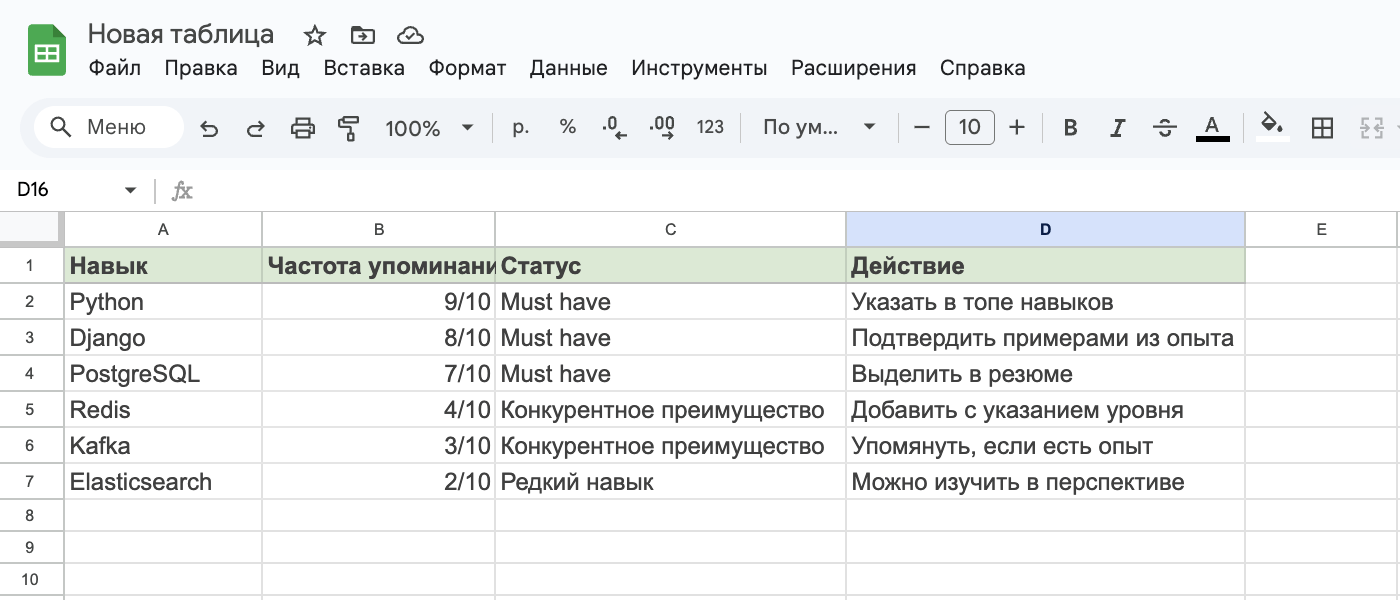The image size is (1400, 600).
Task: Open the cloud save status icon
Action: (410, 36)
